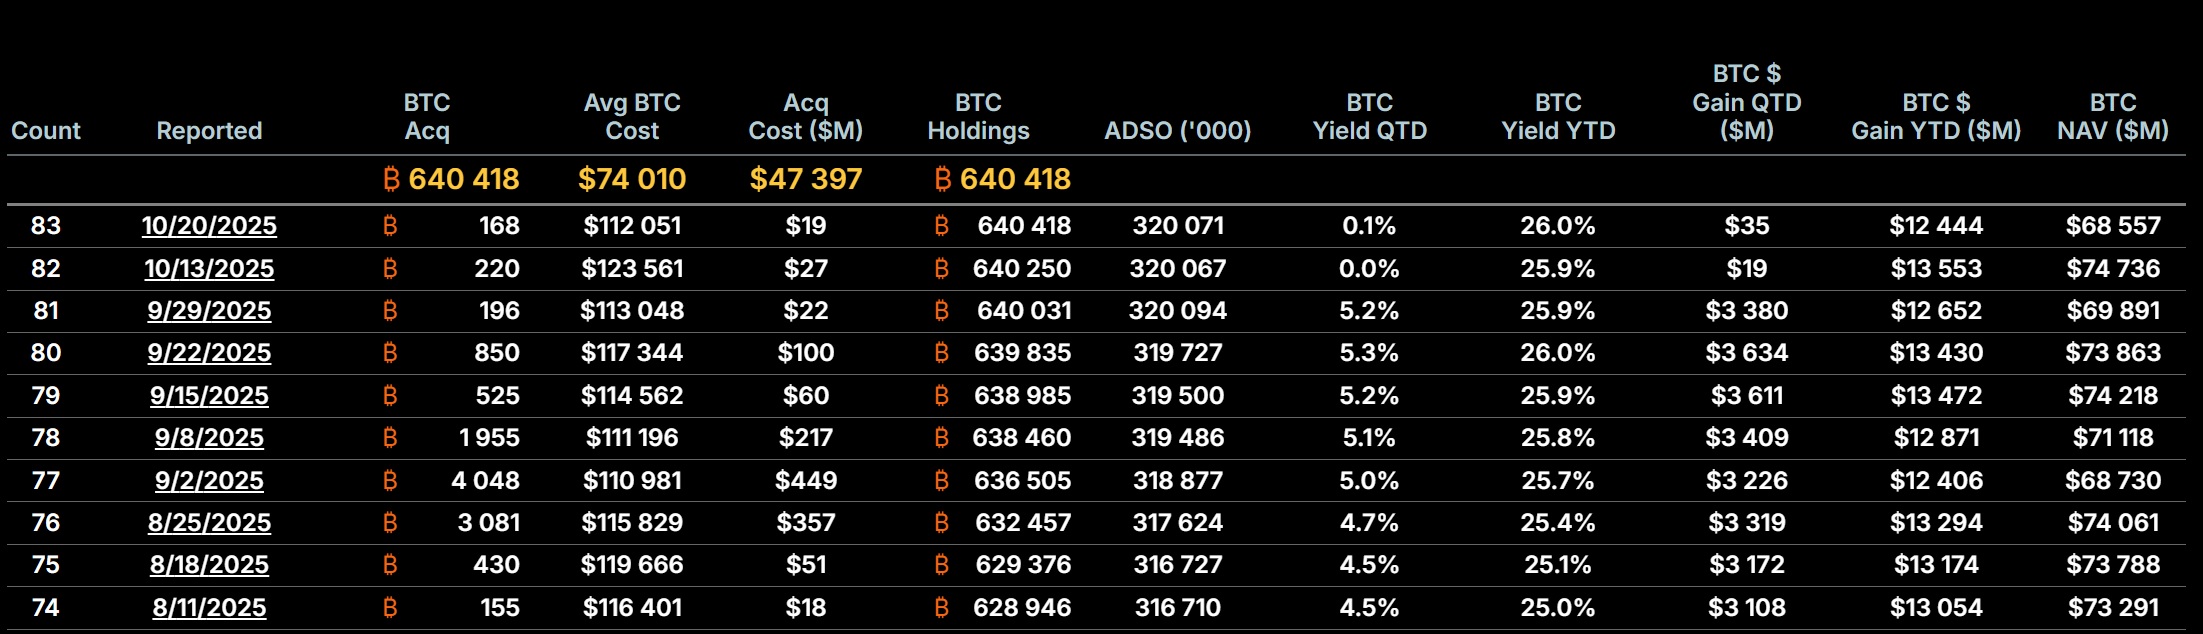Screen dimensions: 2203x634
Task: Open the 8/11/2025 reported date link
Action: click(x=209, y=608)
